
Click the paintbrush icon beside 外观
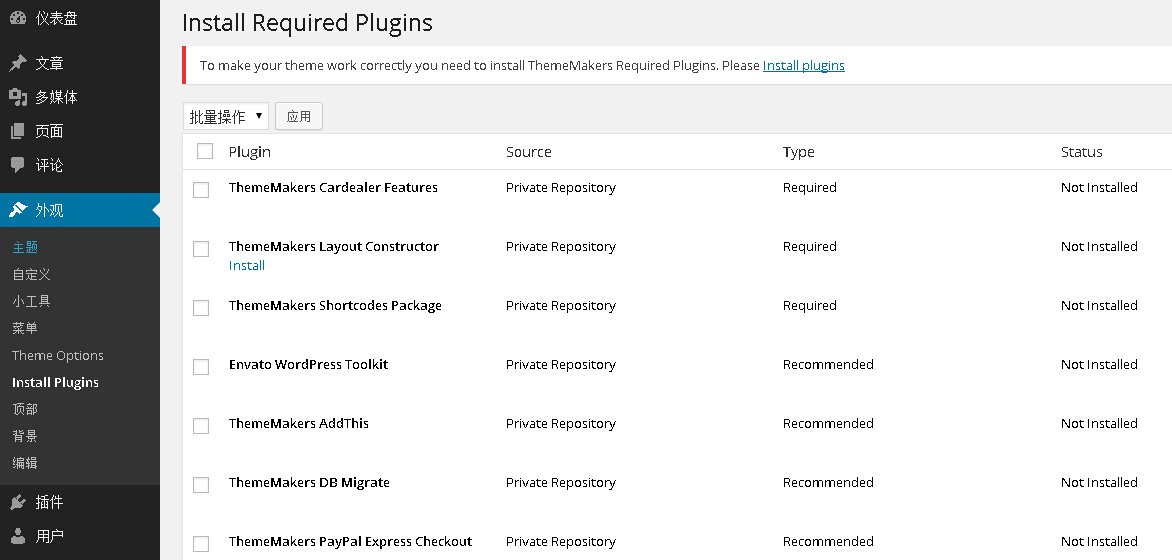pos(18,210)
